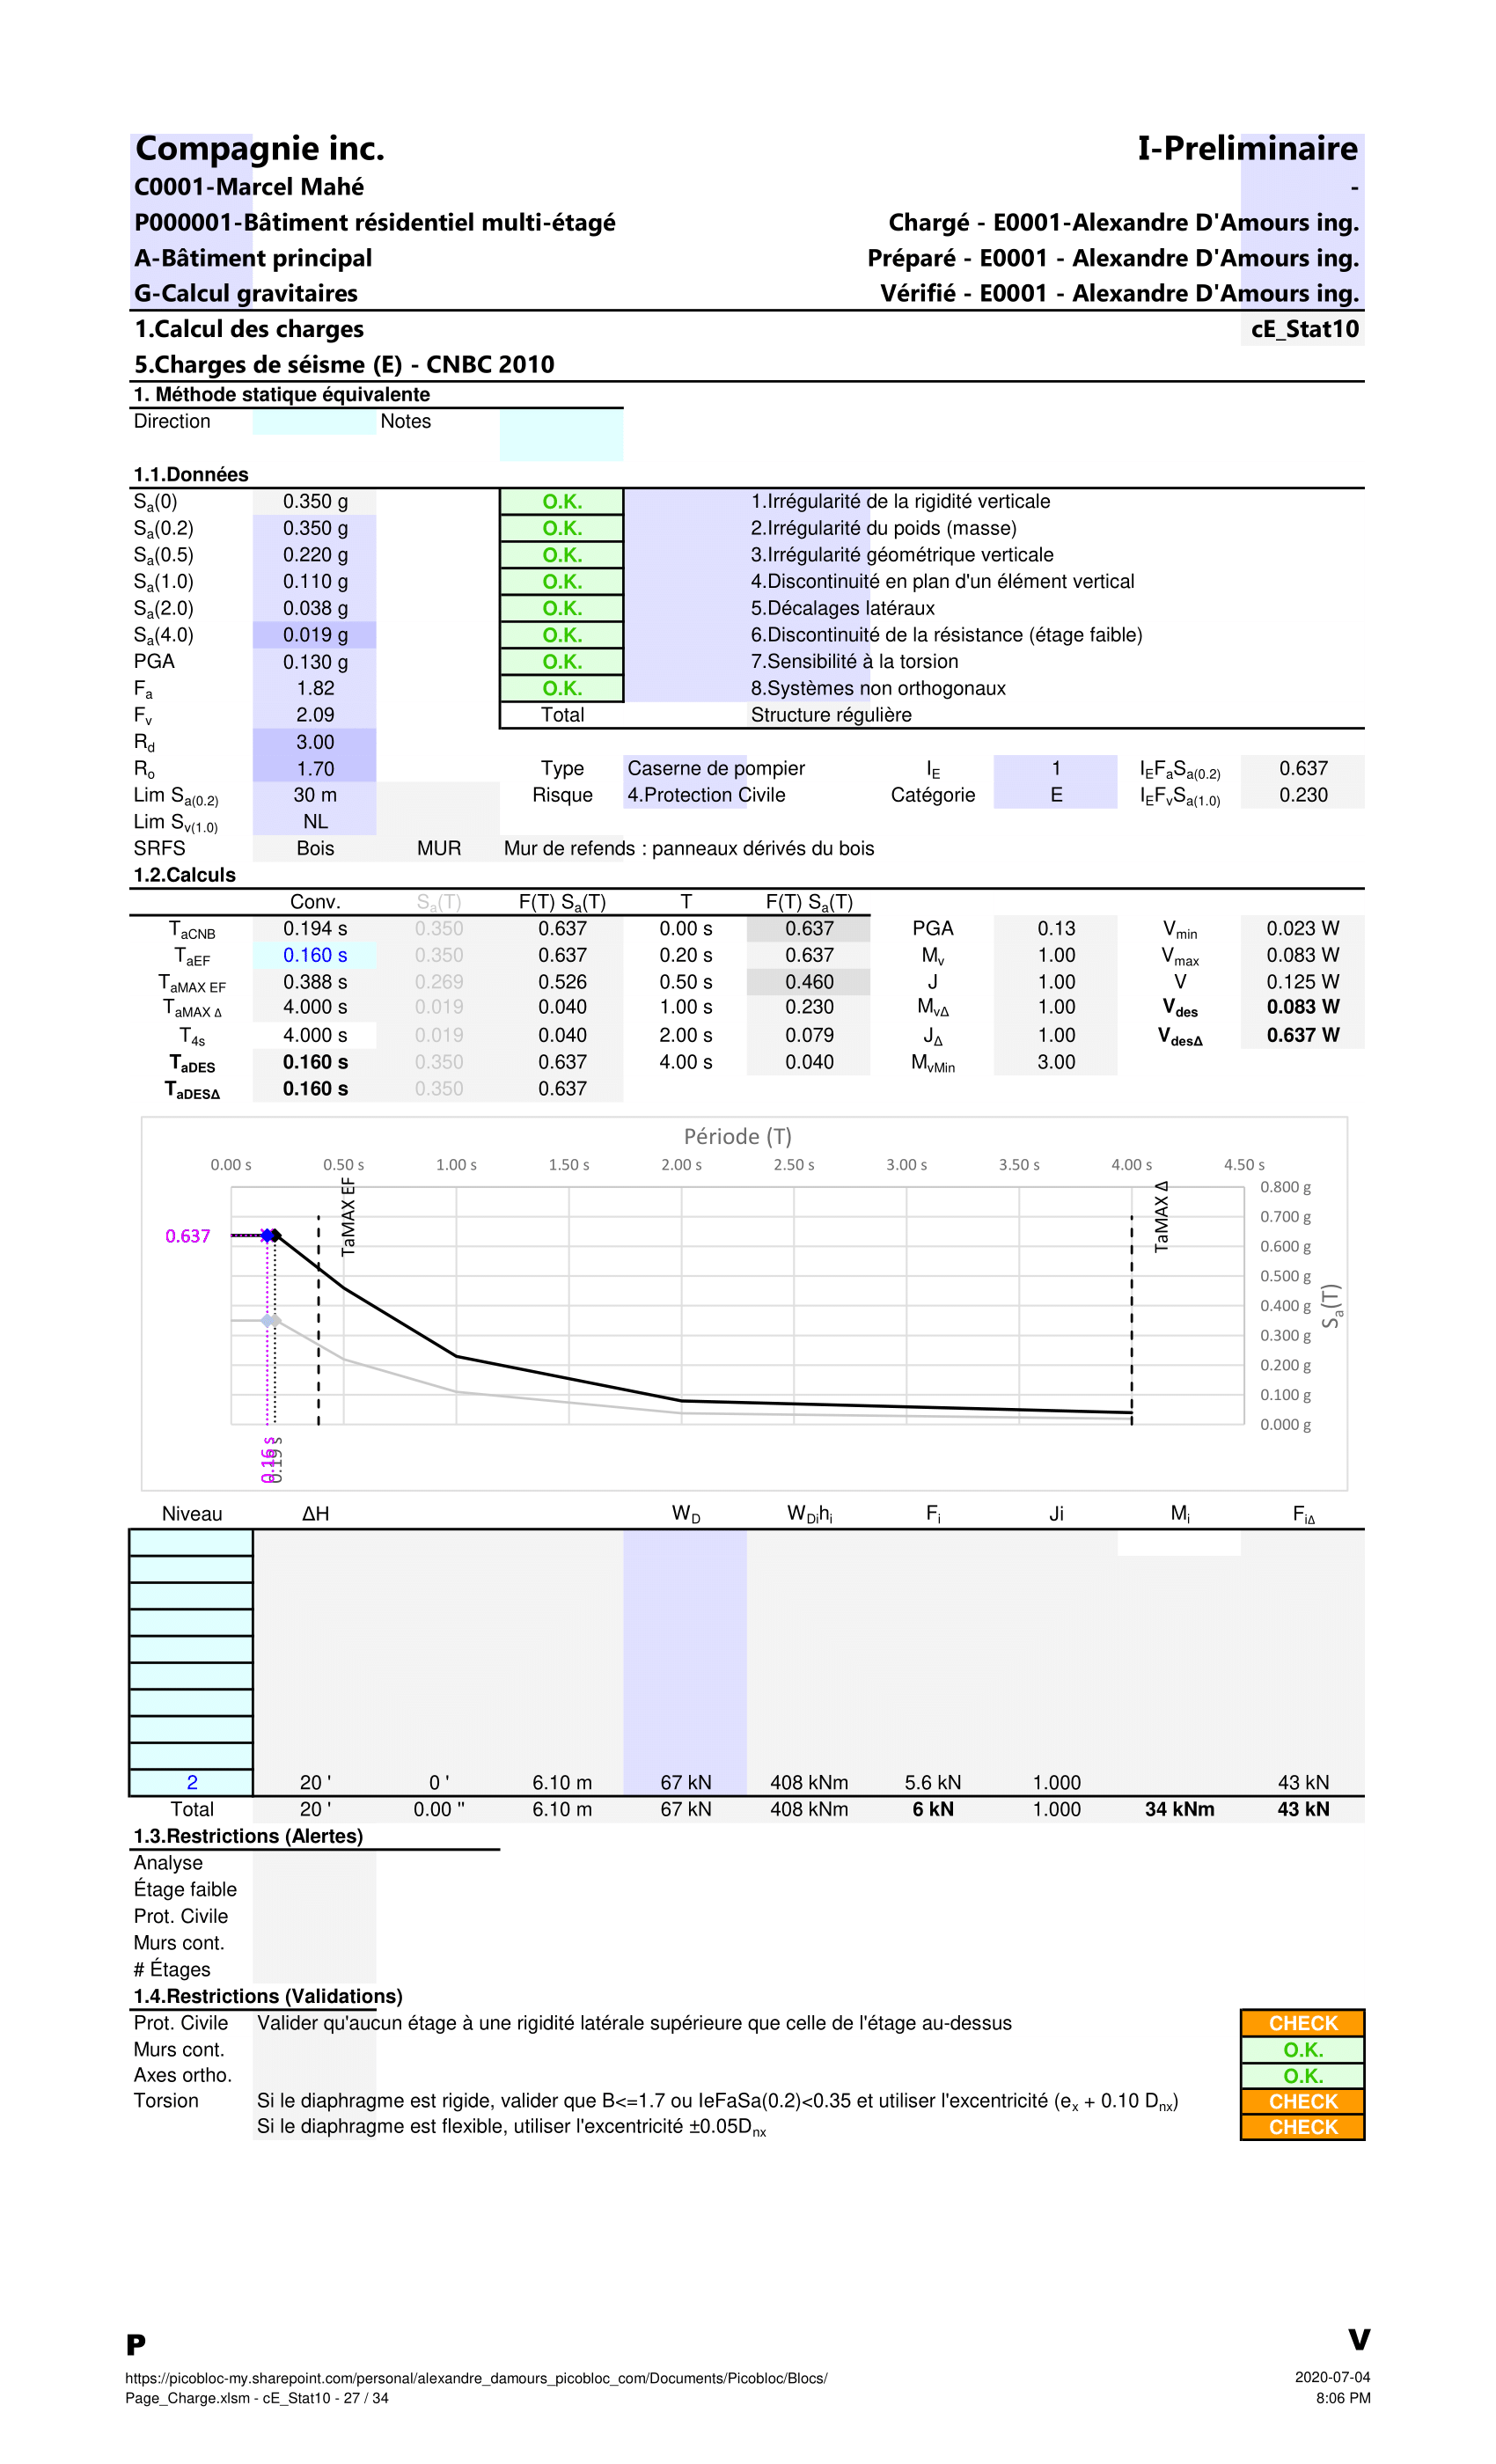Click the sharepoint URL in the footer

click(476, 2378)
